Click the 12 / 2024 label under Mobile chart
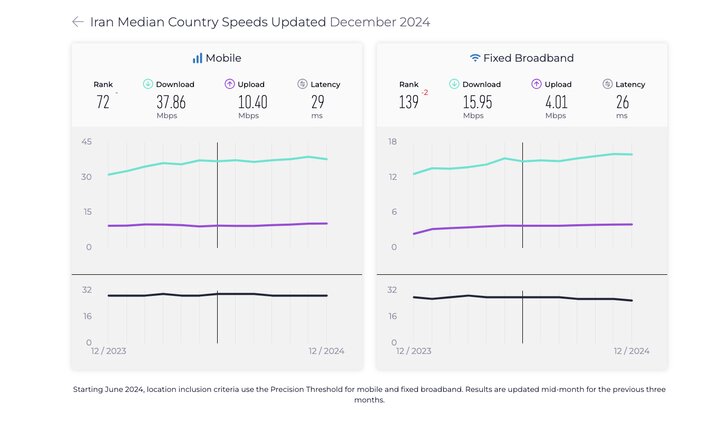The image size is (720, 422). [x=325, y=351]
